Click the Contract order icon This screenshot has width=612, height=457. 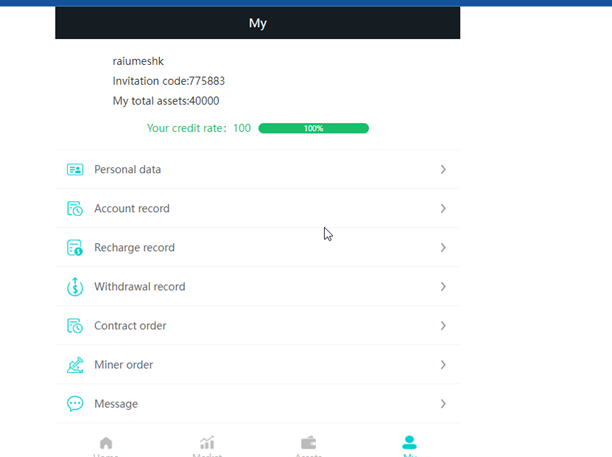(75, 326)
